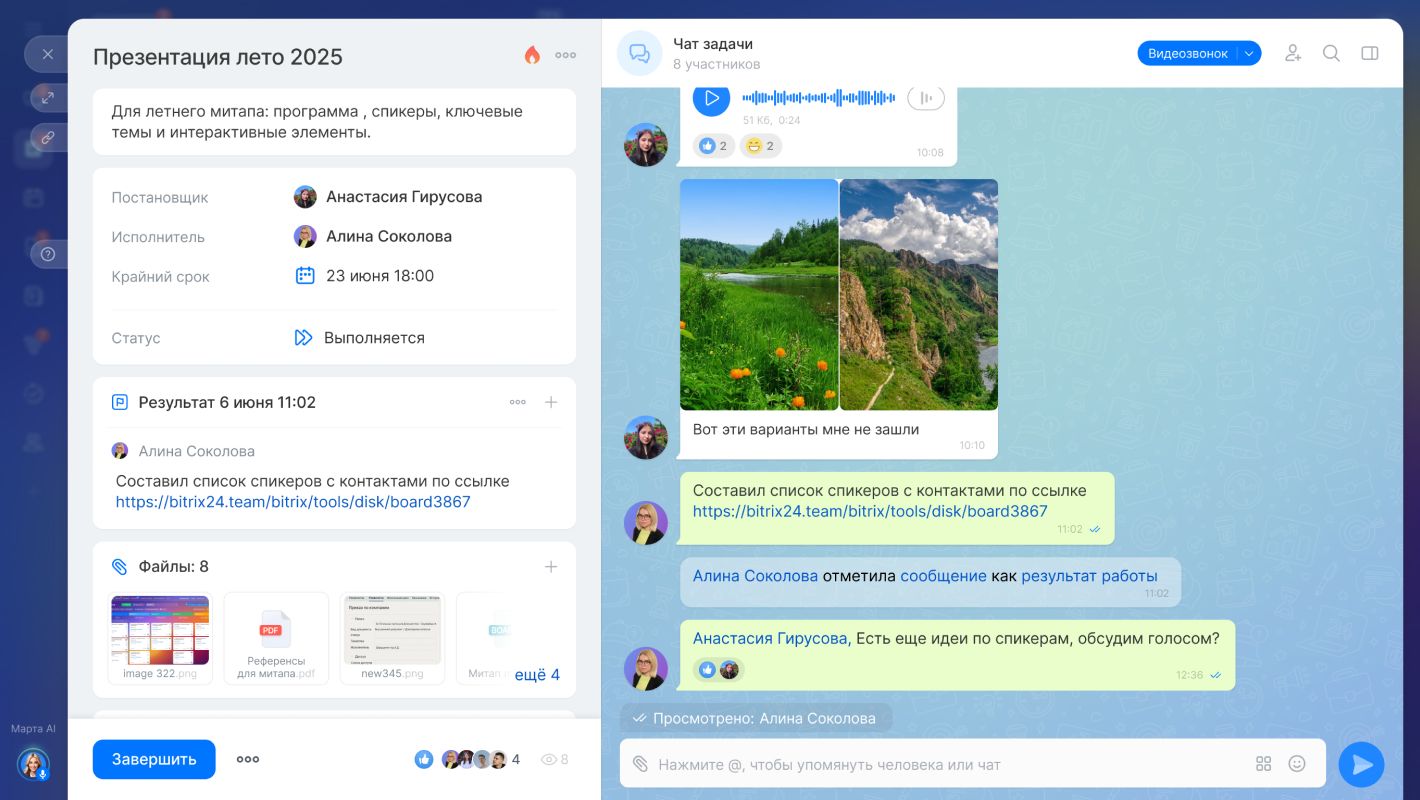Toggle the thumbs-up reaction on voice message
Viewport: 1420px width, 800px height.
pos(713,146)
